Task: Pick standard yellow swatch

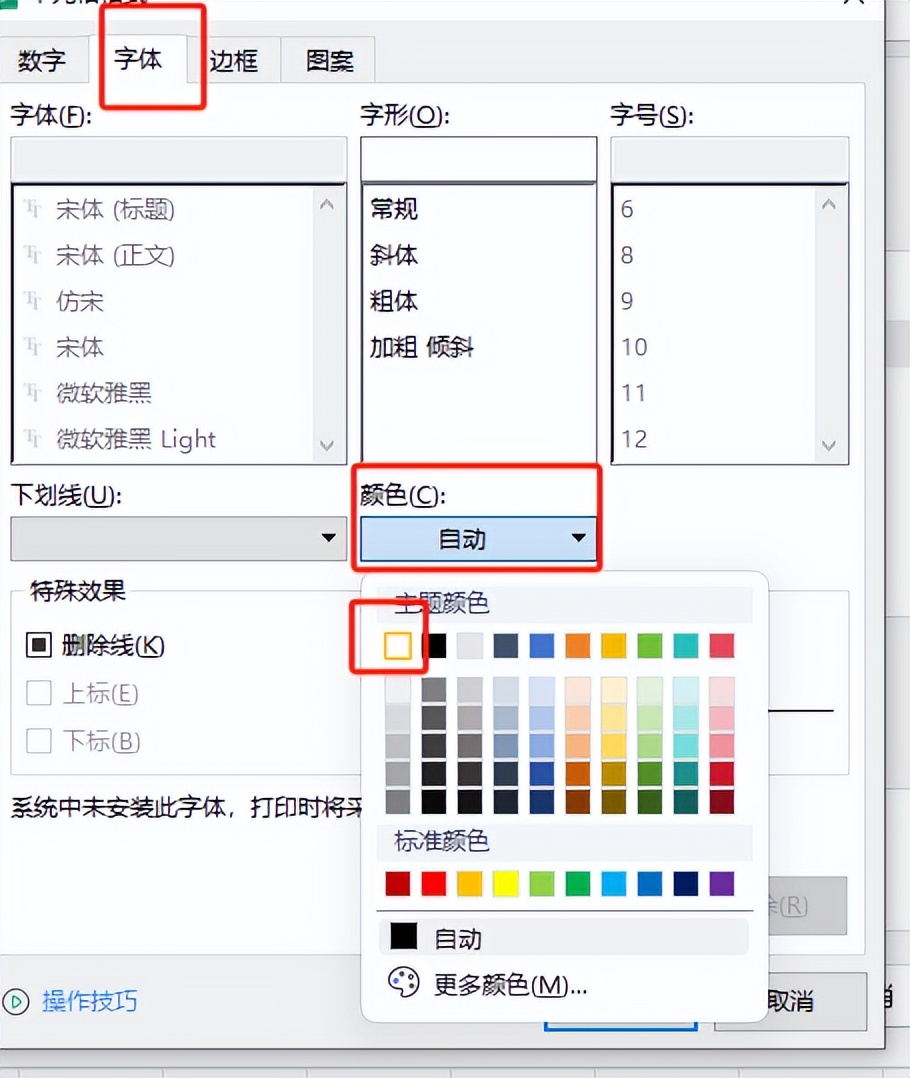Action: pos(506,884)
